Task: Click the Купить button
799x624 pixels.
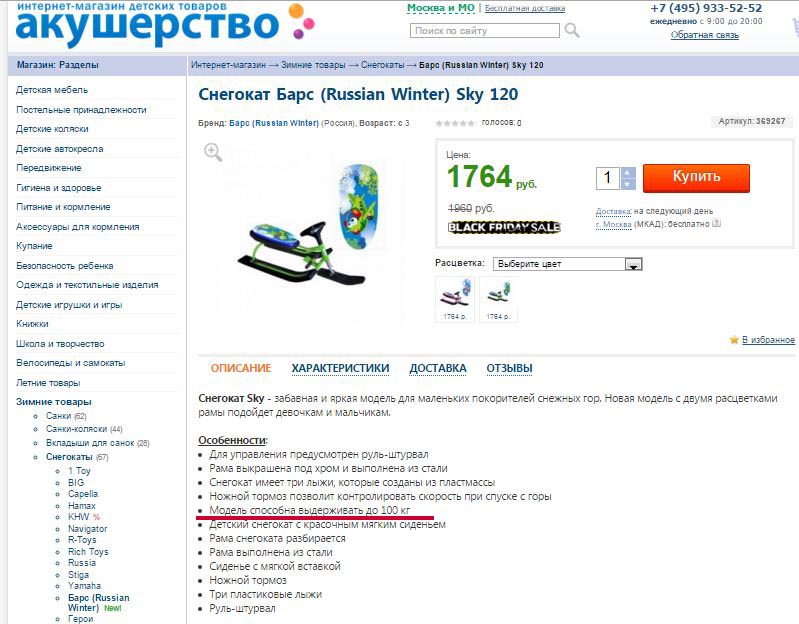Action: [x=696, y=178]
